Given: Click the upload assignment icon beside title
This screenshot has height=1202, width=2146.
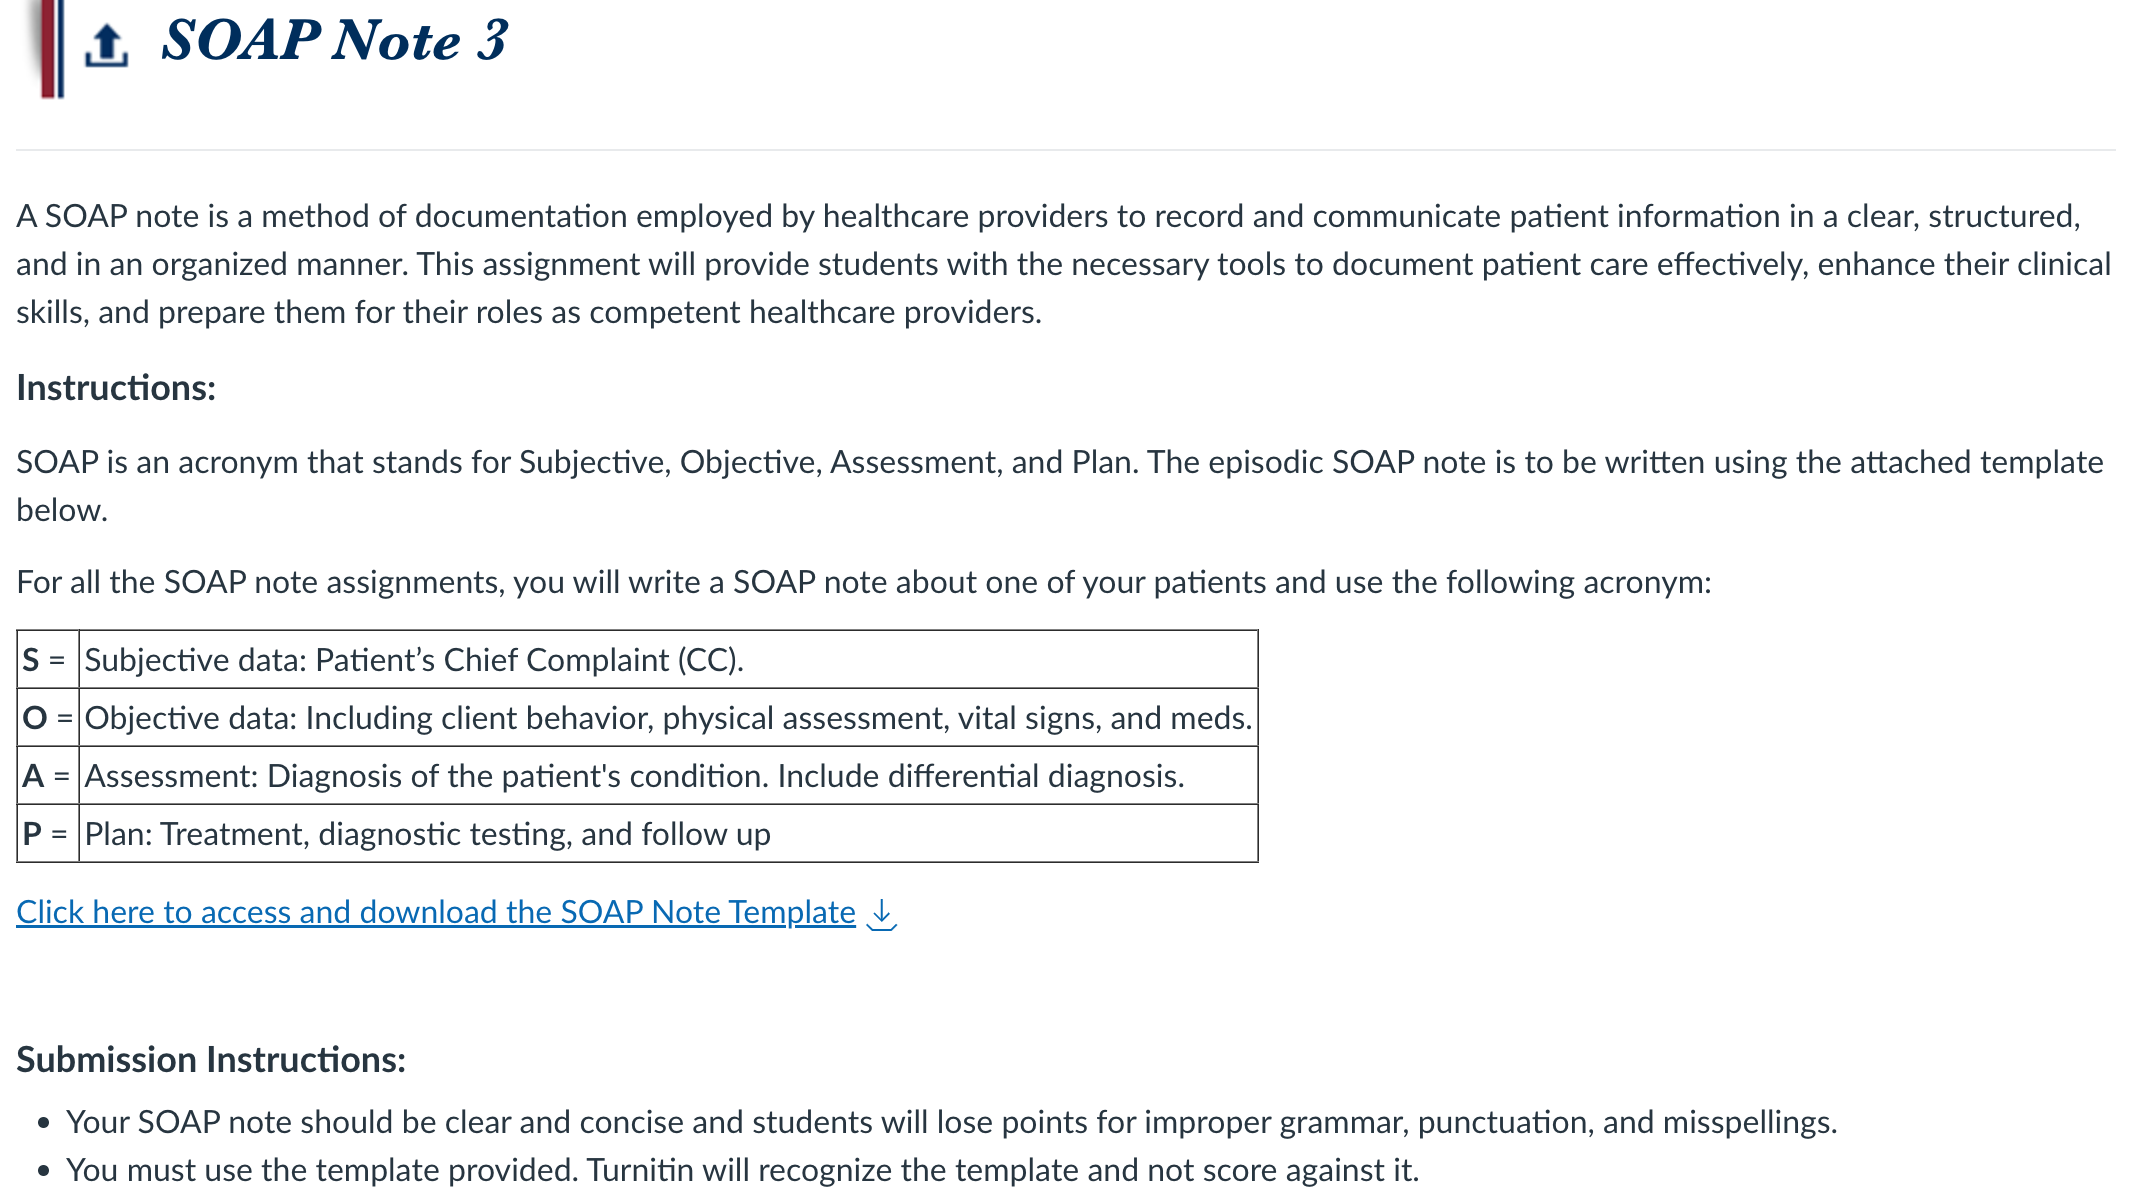Looking at the screenshot, I should 106,45.
